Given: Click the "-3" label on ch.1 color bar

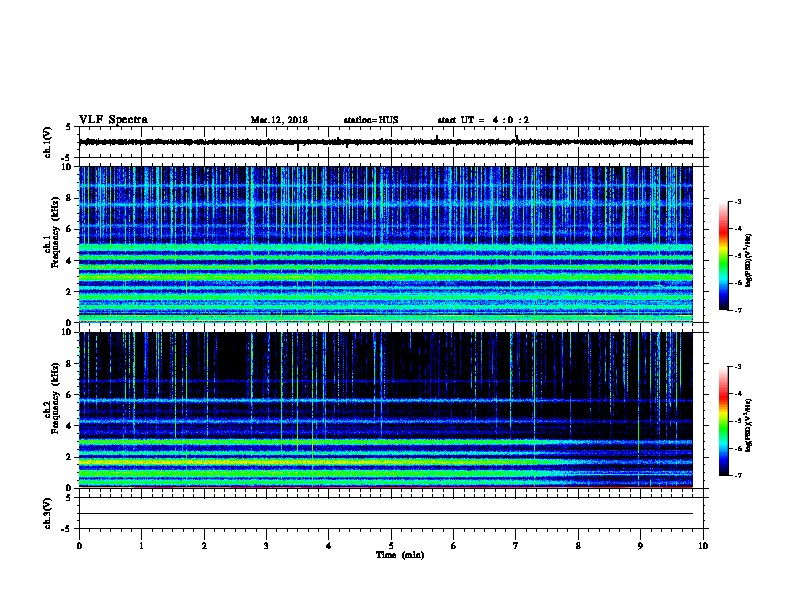Looking at the screenshot, I should (738, 202).
